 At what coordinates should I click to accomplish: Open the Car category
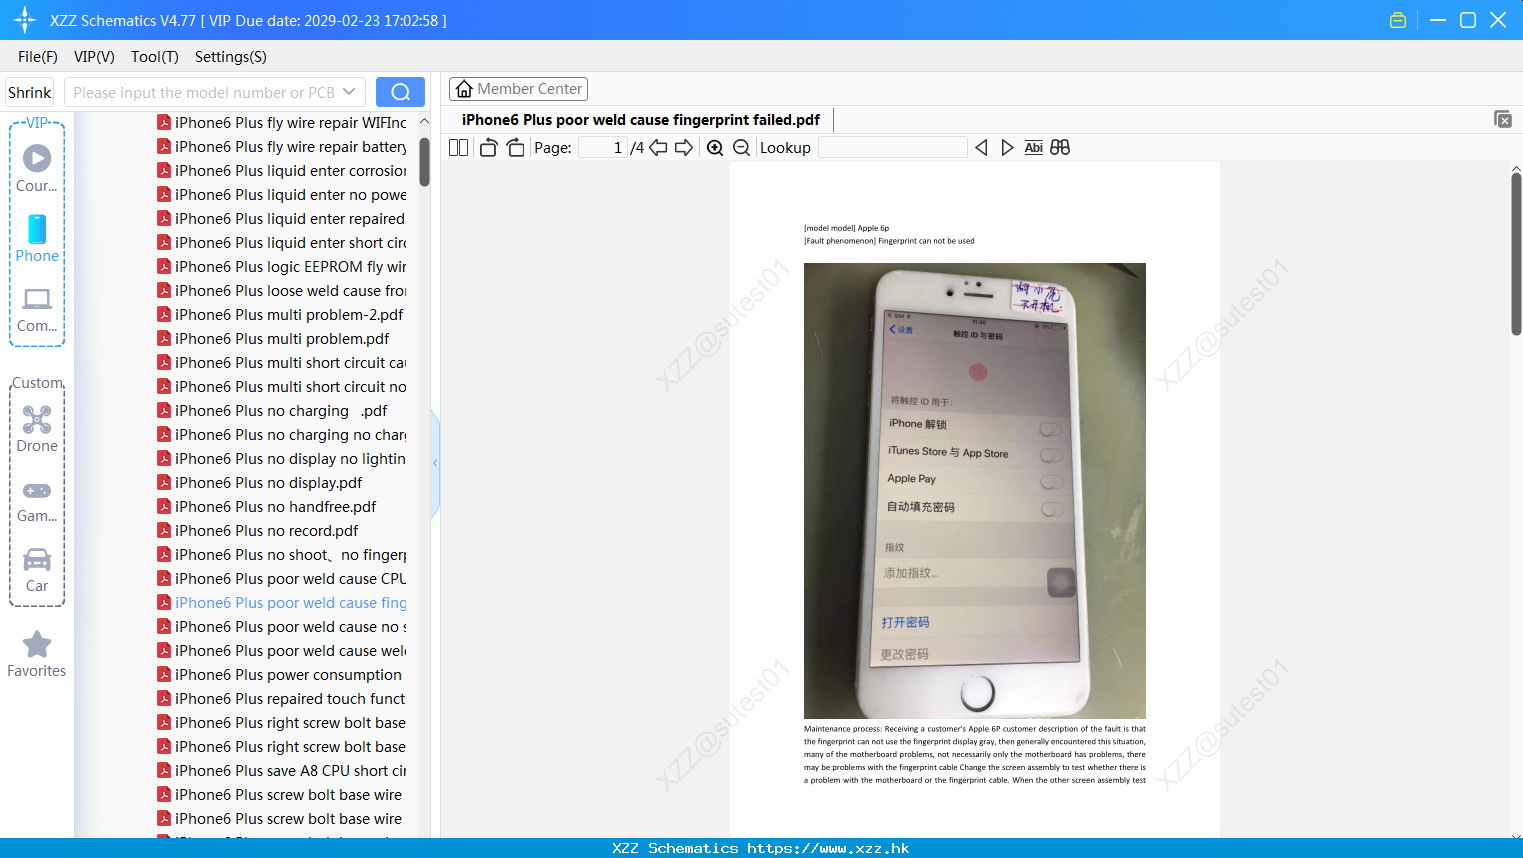(37, 570)
